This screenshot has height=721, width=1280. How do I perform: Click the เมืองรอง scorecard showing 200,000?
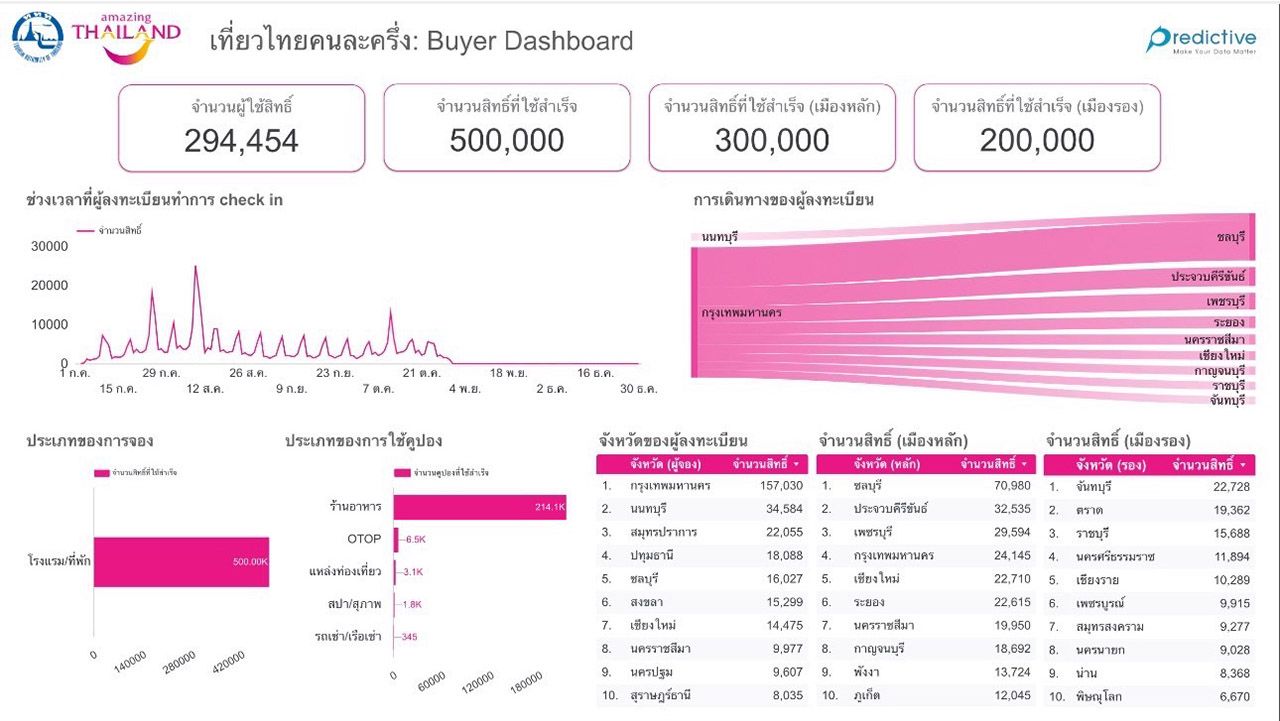coord(1037,128)
